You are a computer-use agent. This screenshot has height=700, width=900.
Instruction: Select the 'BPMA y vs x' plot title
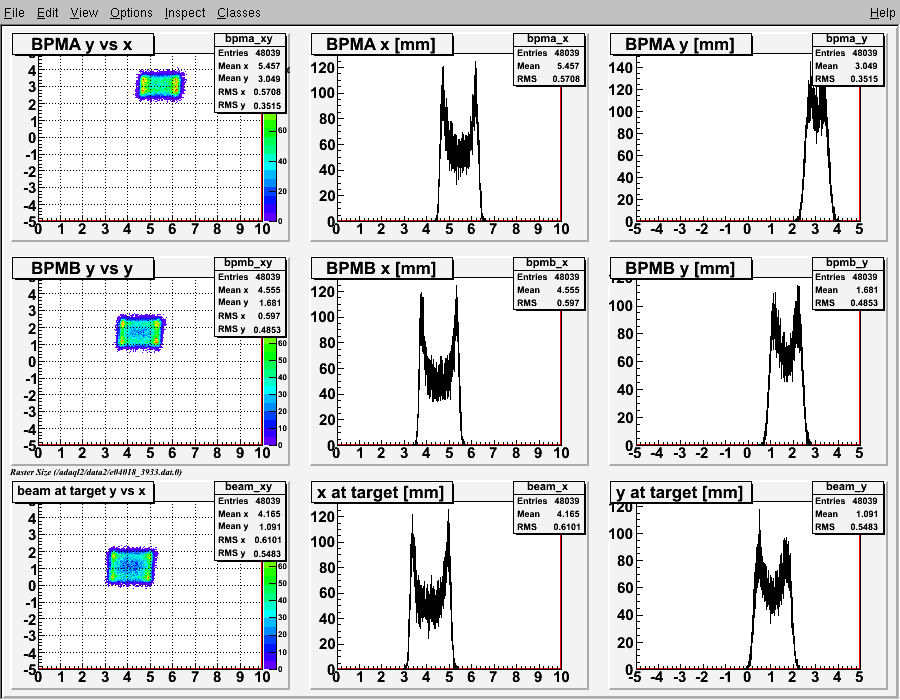tap(83, 44)
